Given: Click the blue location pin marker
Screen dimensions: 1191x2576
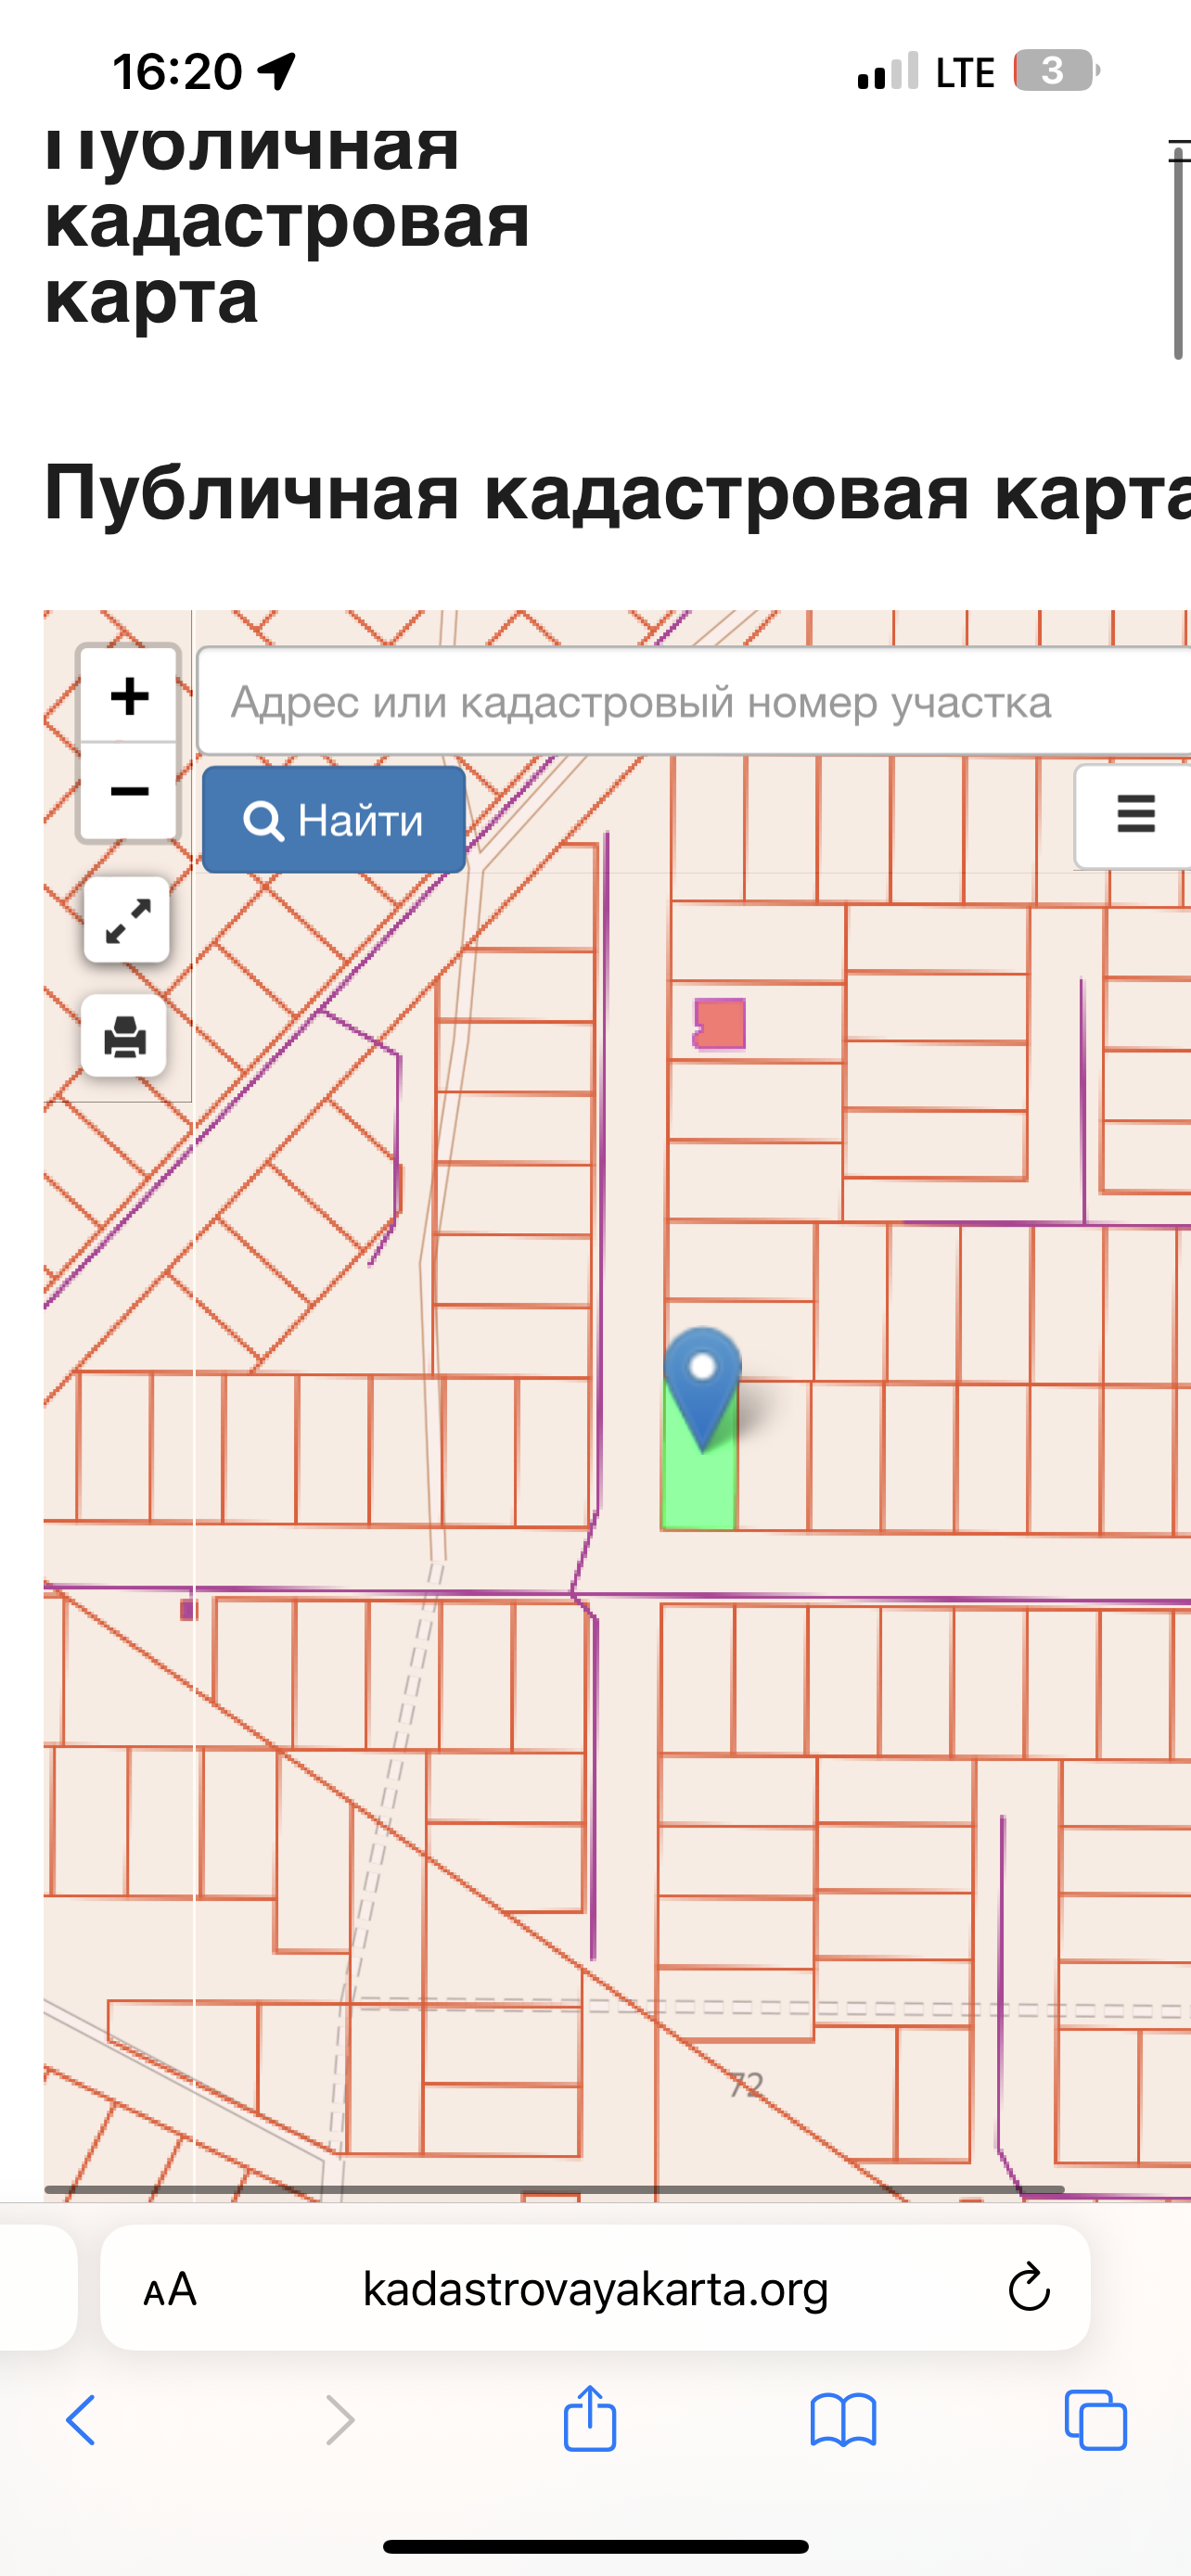Looking at the screenshot, I should coord(703,1387).
